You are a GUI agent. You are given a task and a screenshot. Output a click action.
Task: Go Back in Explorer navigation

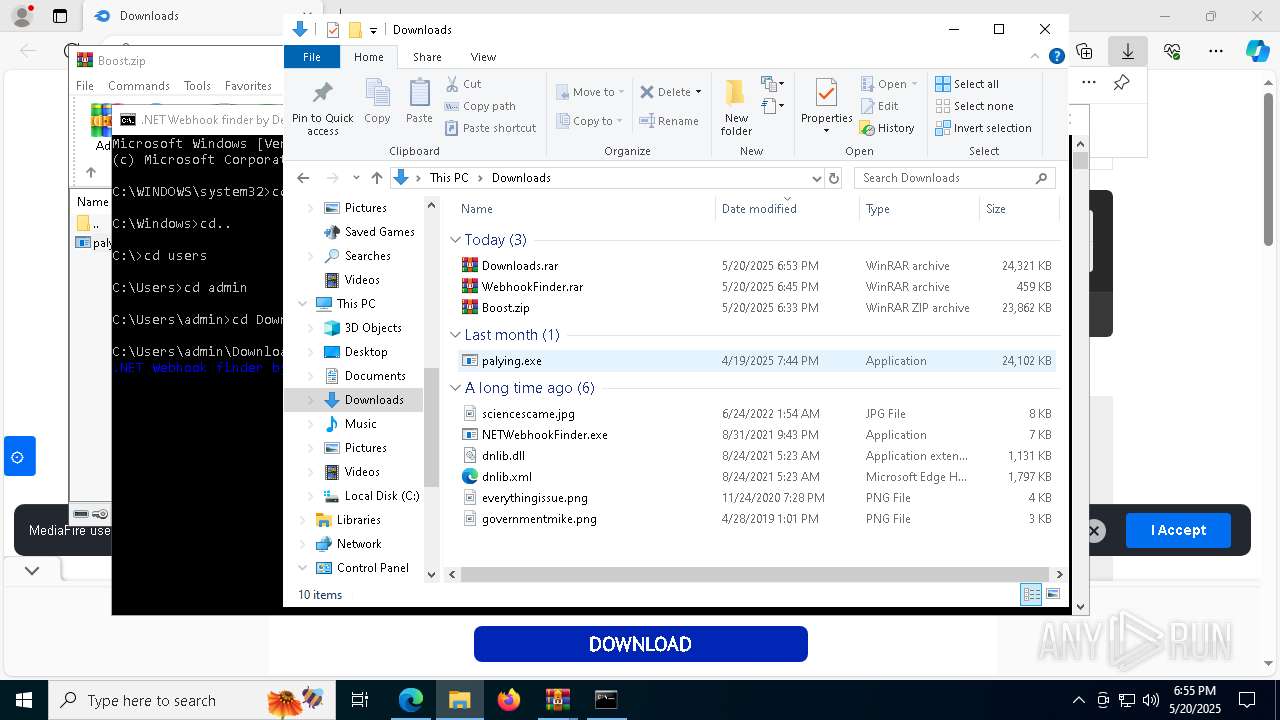click(x=303, y=178)
